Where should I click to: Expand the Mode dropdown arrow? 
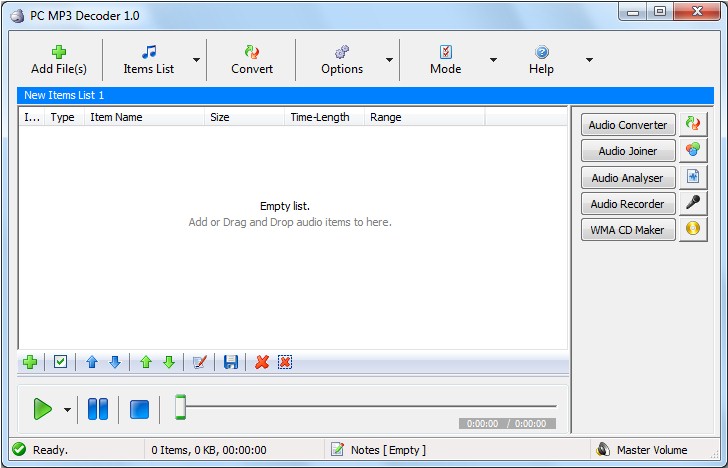click(x=493, y=60)
